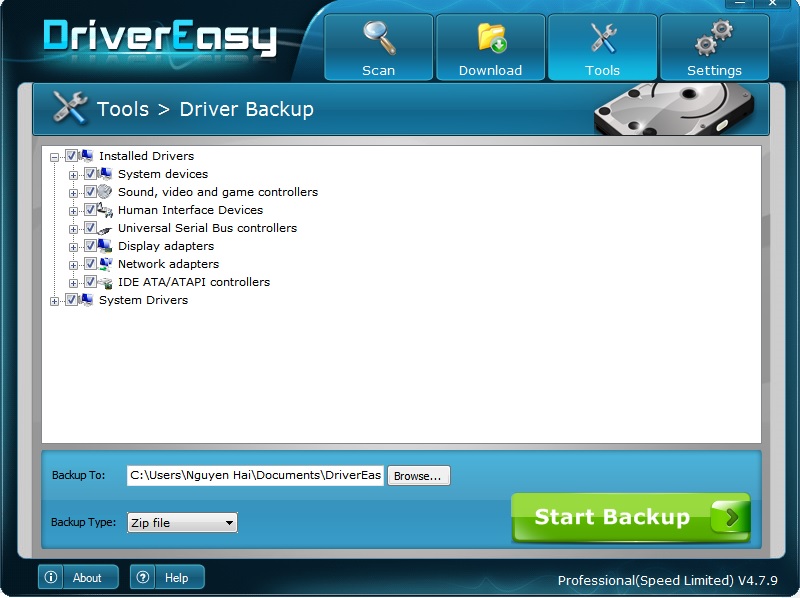The width and height of the screenshot is (800, 598).
Task: Uncheck the System Drivers checkbox
Action: pyautogui.click(x=71, y=300)
